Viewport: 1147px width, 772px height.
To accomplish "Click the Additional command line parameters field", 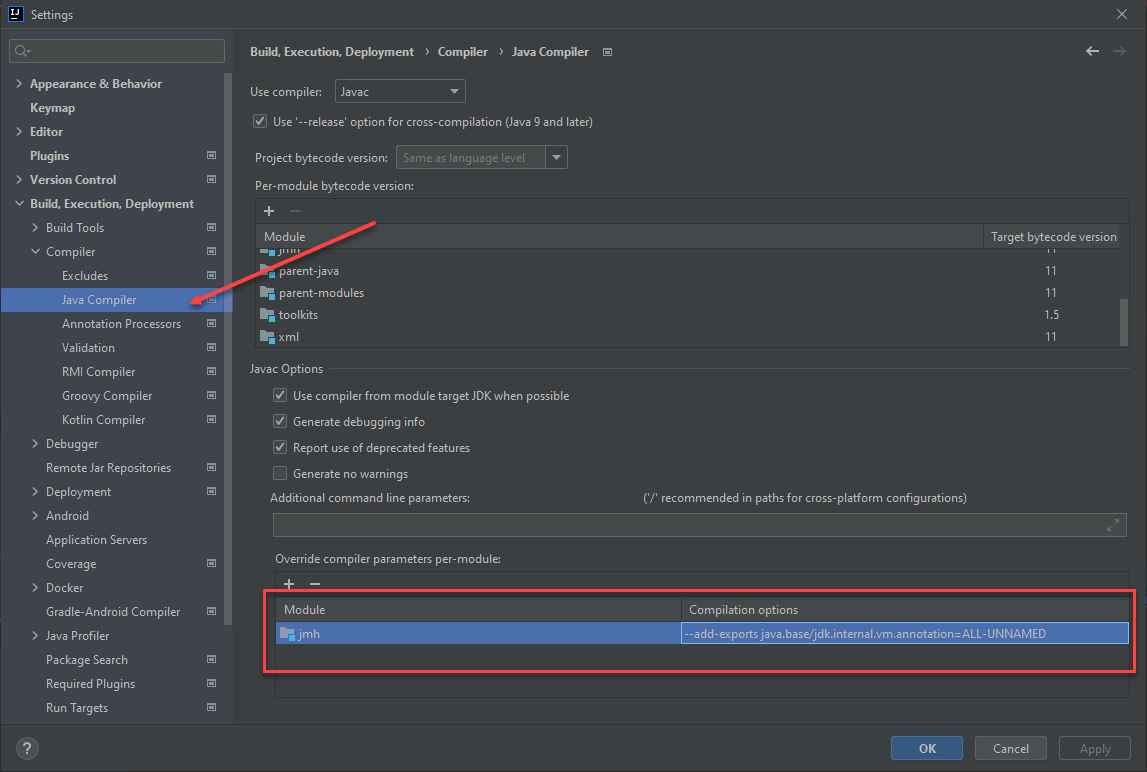I will pyautogui.click(x=699, y=525).
